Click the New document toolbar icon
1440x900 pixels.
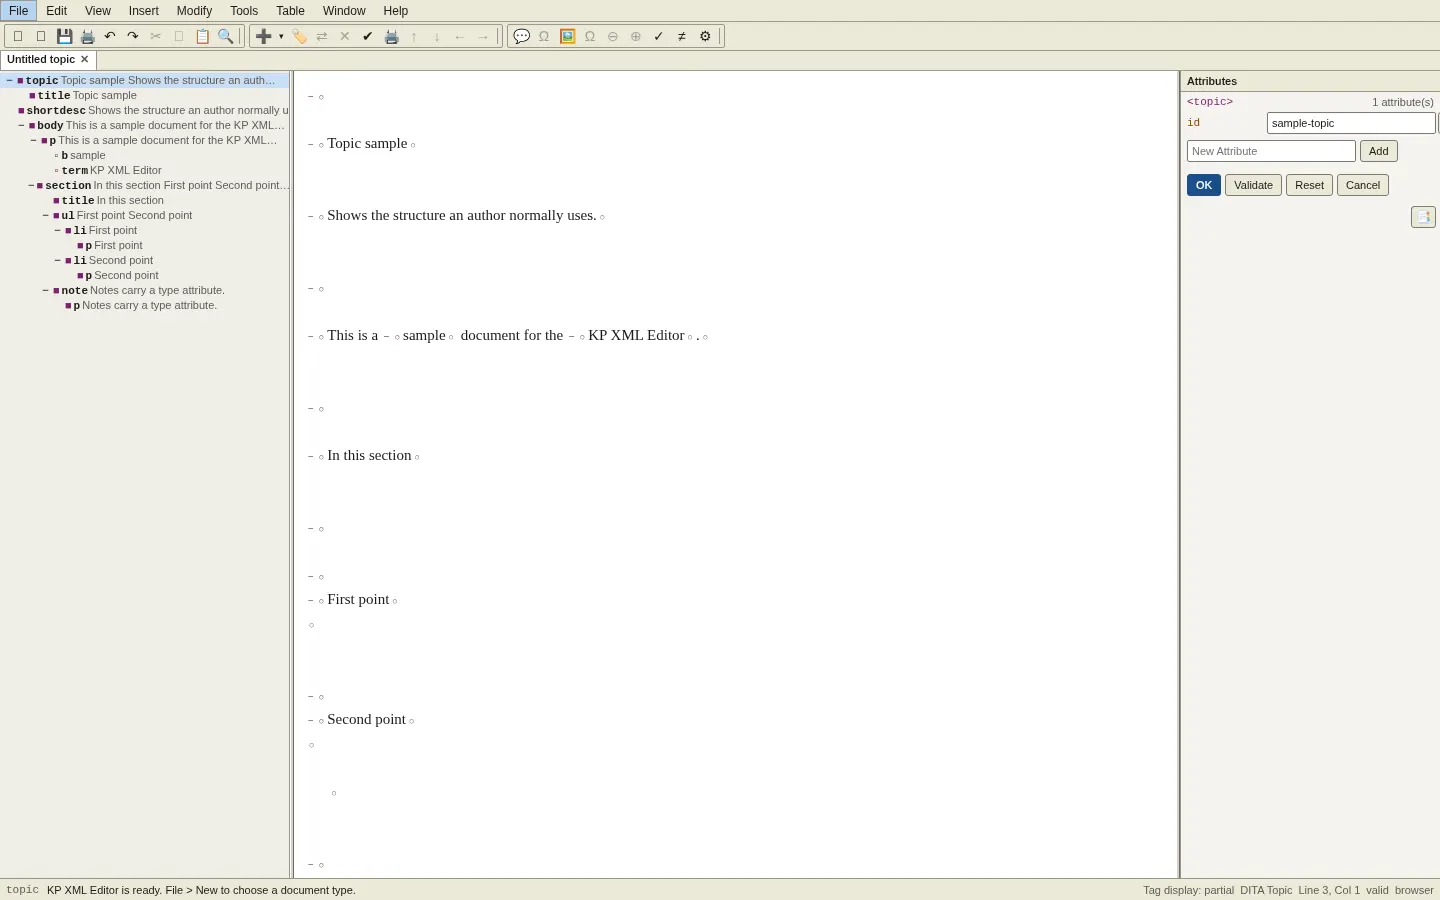18,36
